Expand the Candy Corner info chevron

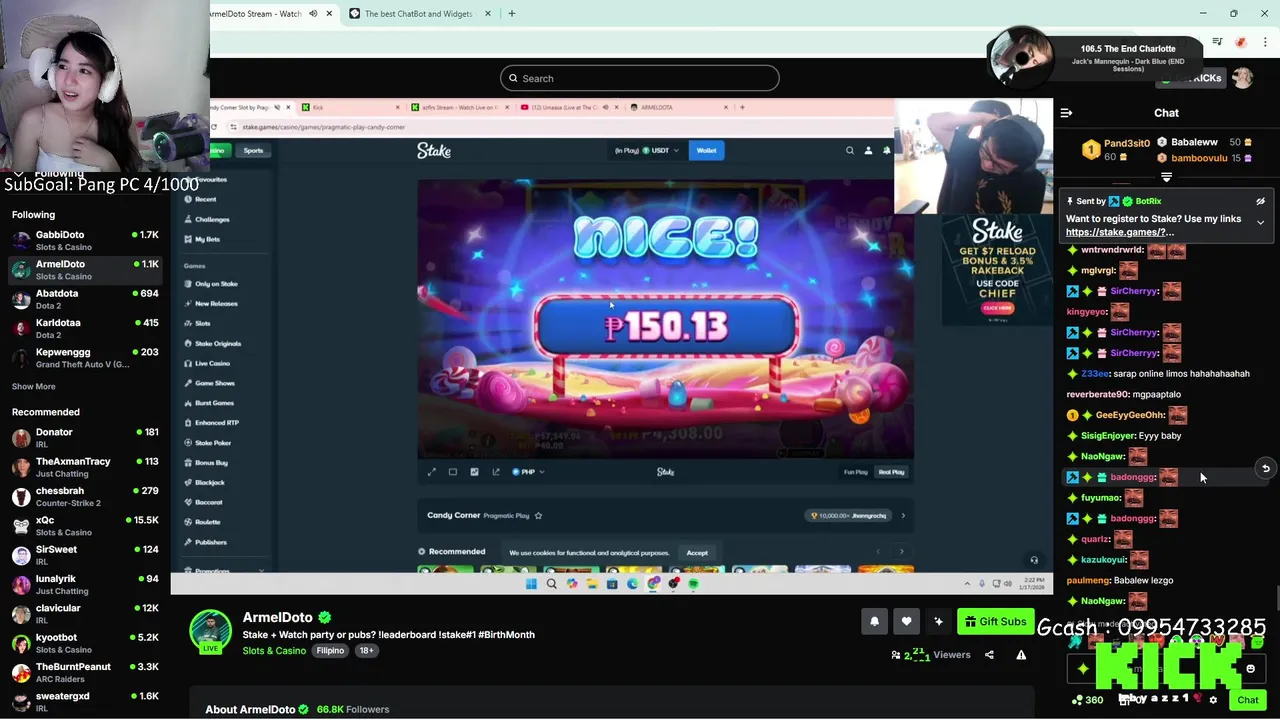pos(903,515)
